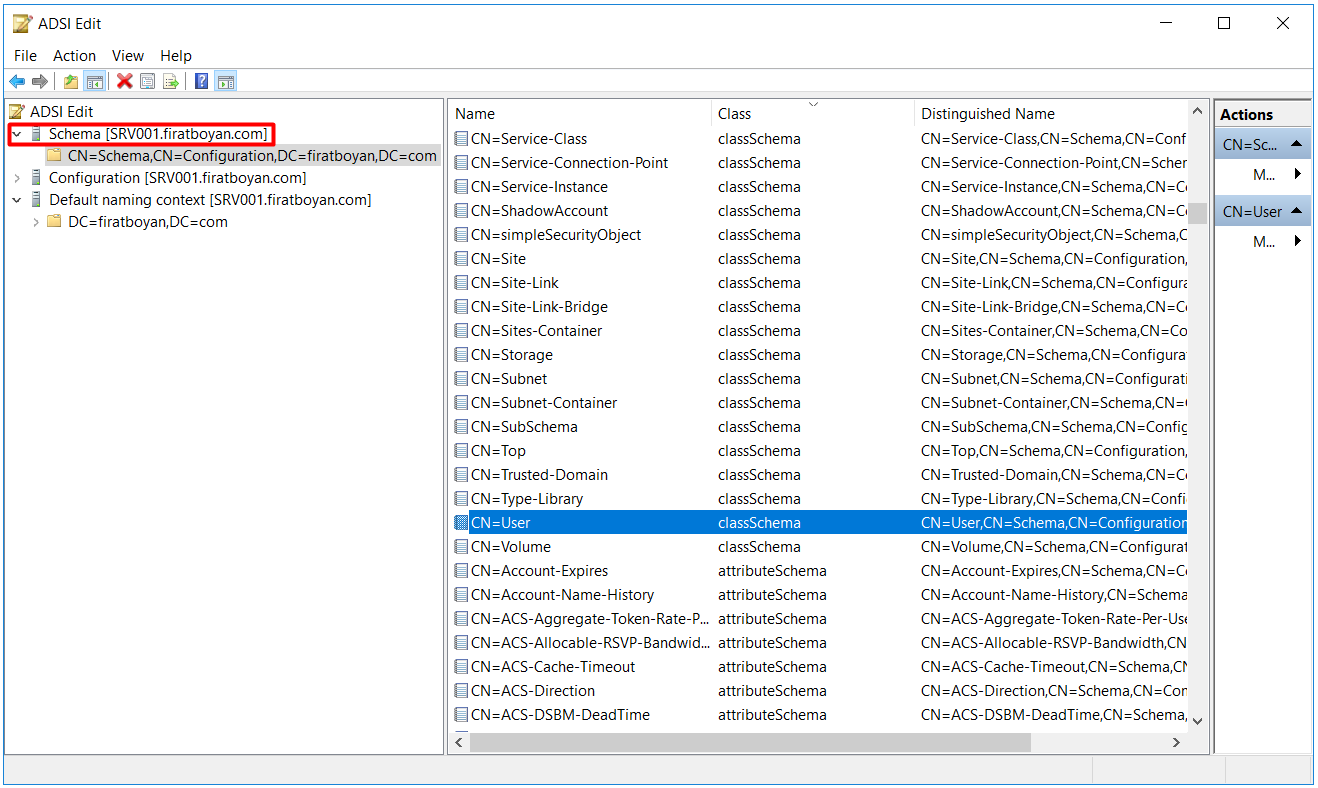Collapse the CN=Sc... section in Actions pane
The image size is (1318, 788).
1296,144
